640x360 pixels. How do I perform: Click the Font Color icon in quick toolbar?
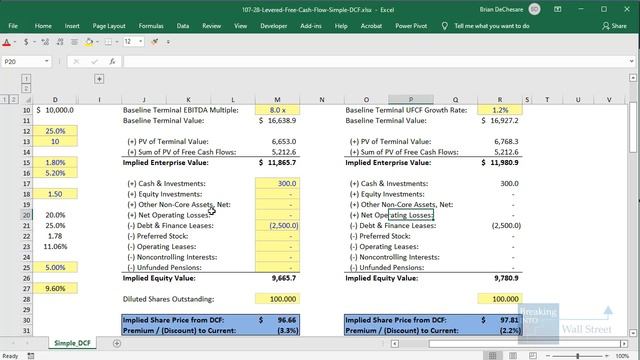pyautogui.click(x=7, y=42)
